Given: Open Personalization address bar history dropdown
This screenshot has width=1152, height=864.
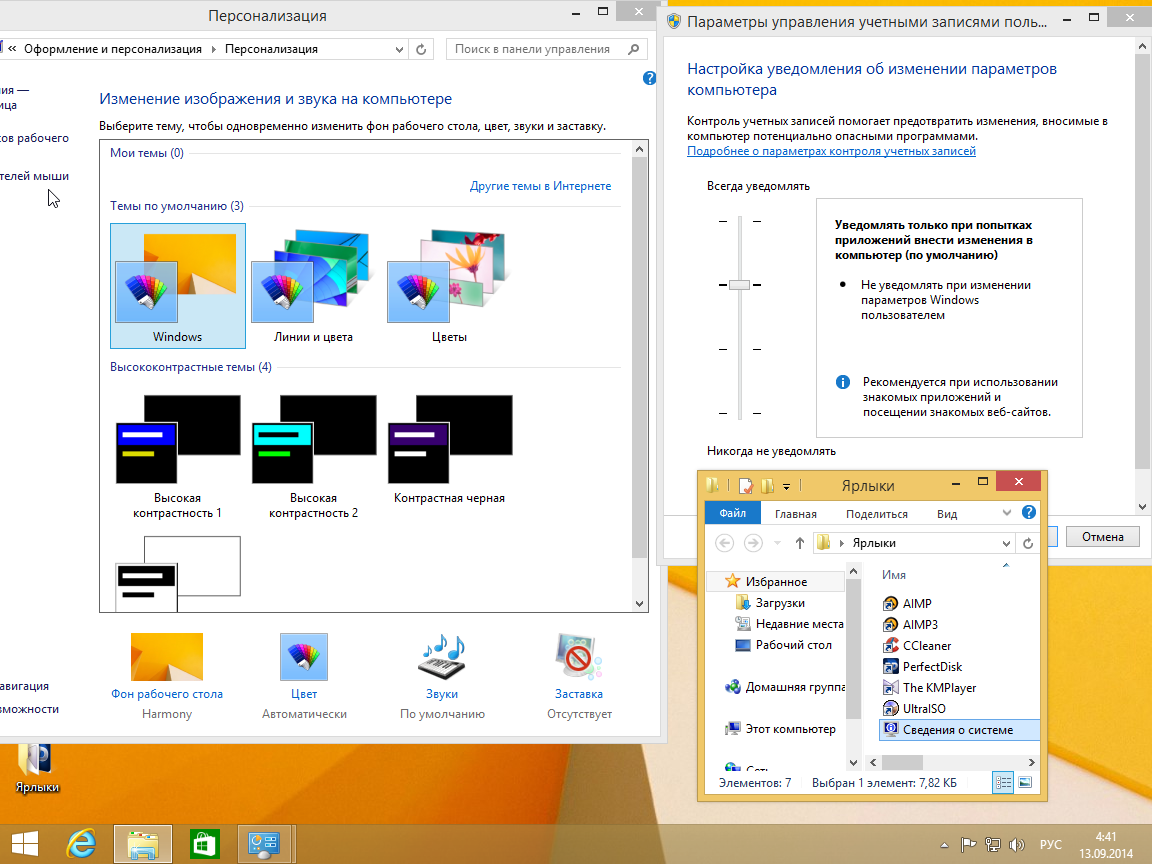Looking at the screenshot, I should (x=399, y=49).
